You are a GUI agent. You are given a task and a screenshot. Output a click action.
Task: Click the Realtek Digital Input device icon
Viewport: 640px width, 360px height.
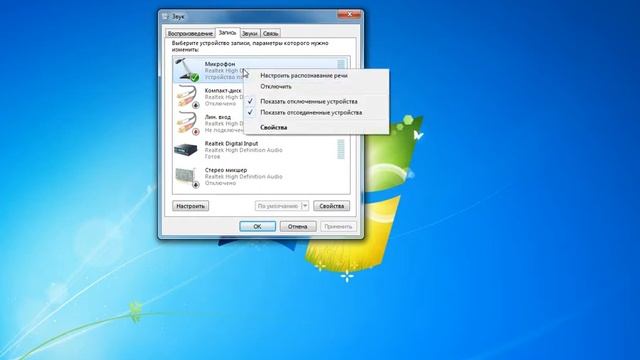click(186, 149)
